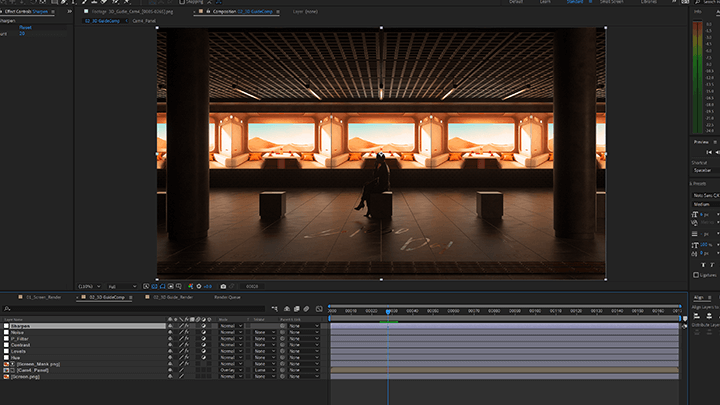The width and height of the screenshot is (720, 405).
Task: Switch to the 02_3D Guide_Render timeline tab
Action: coord(173,297)
